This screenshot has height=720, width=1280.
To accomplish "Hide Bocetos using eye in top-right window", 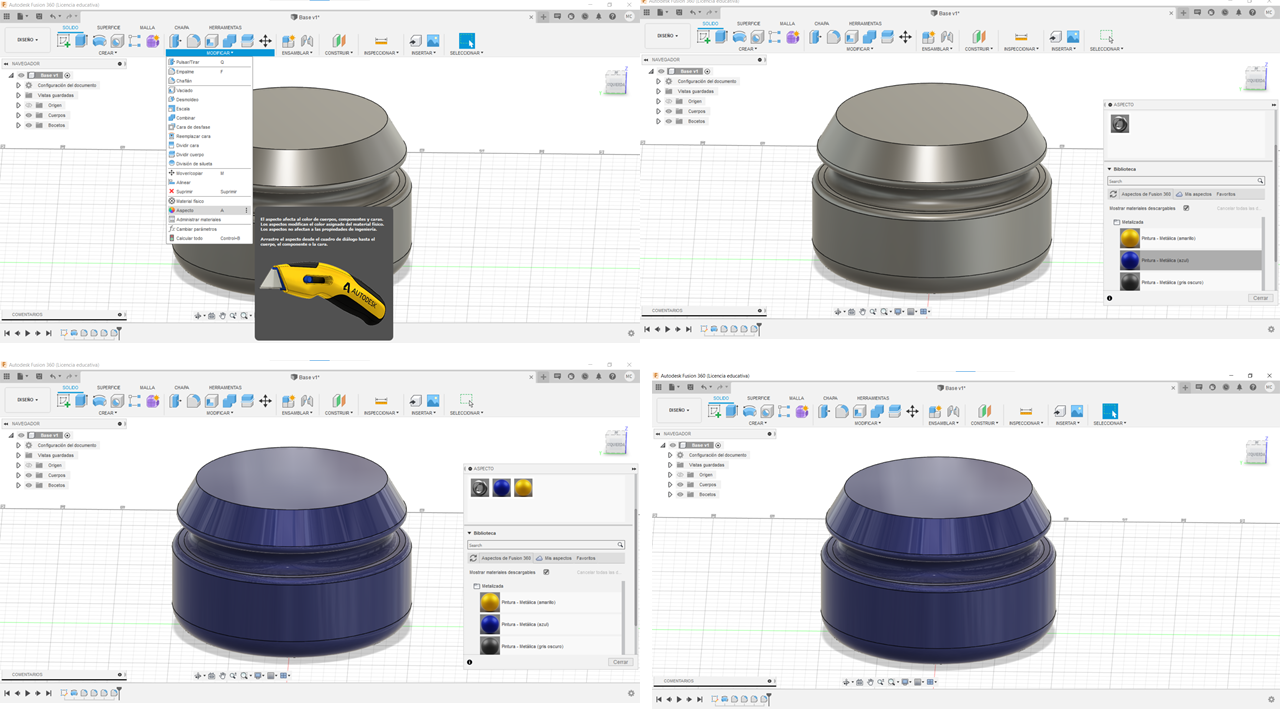I will (x=668, y=121).
